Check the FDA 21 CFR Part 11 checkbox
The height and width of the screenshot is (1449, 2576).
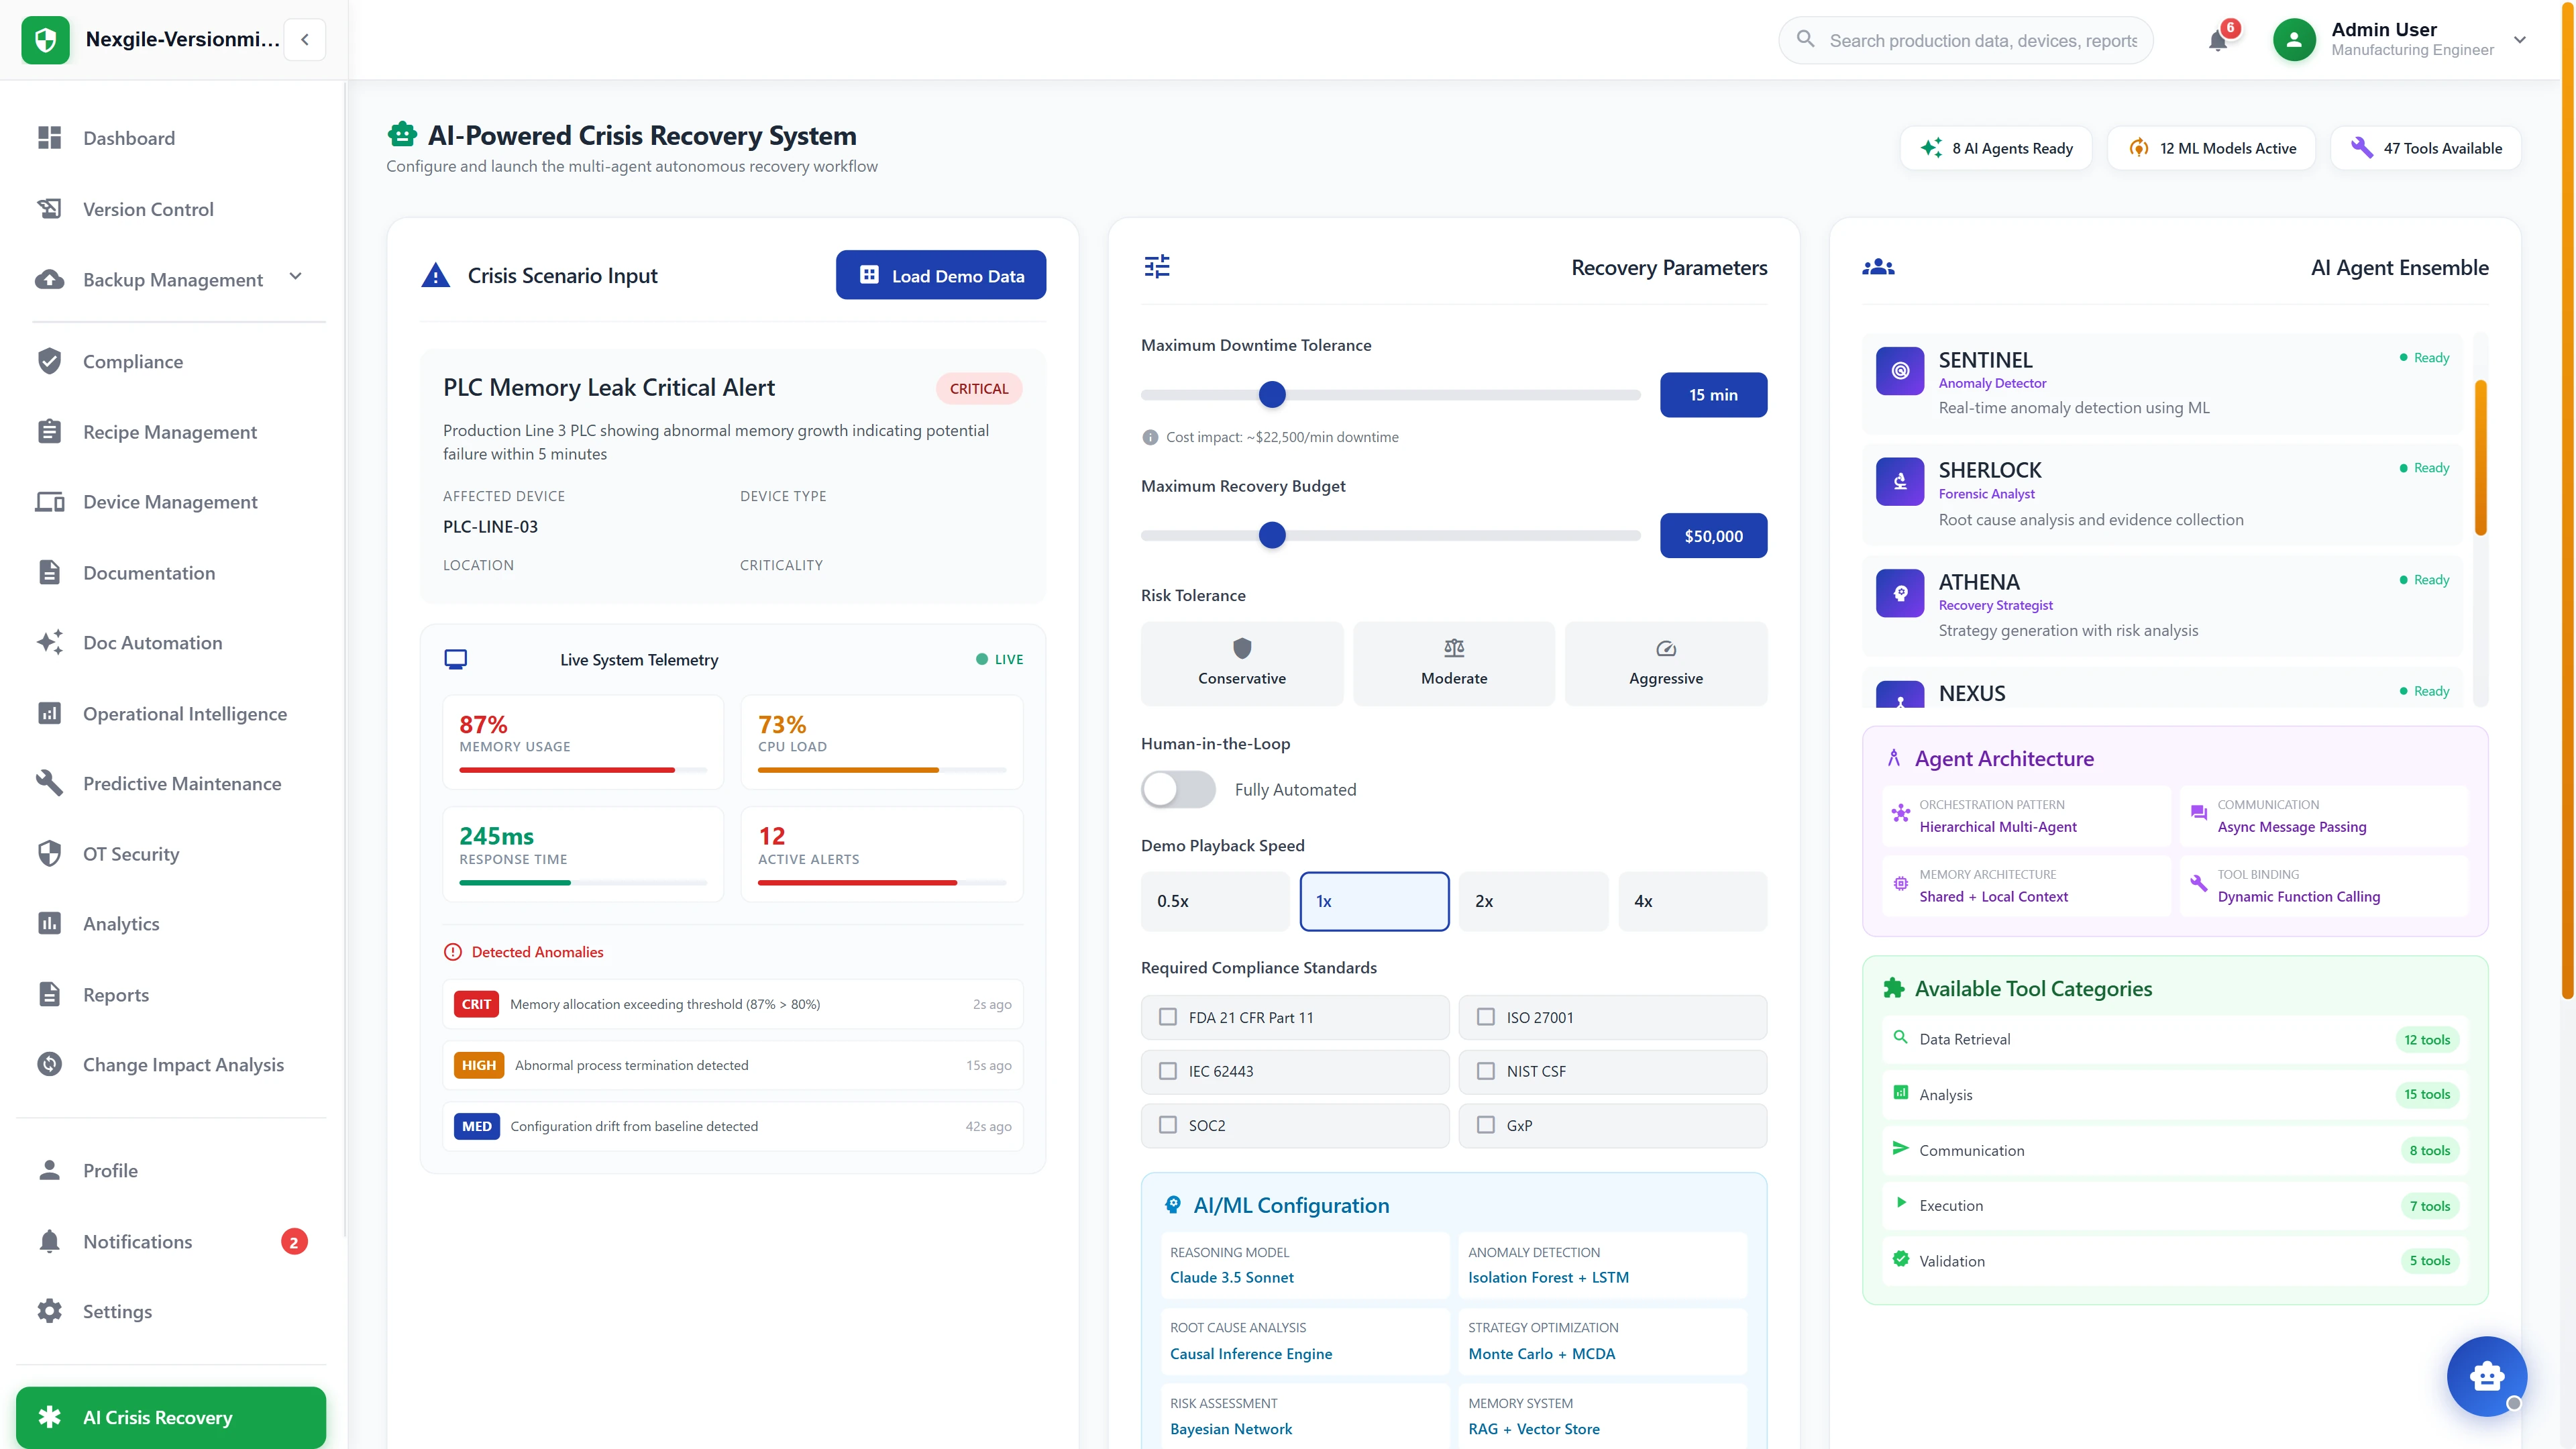(1168, 1017)
